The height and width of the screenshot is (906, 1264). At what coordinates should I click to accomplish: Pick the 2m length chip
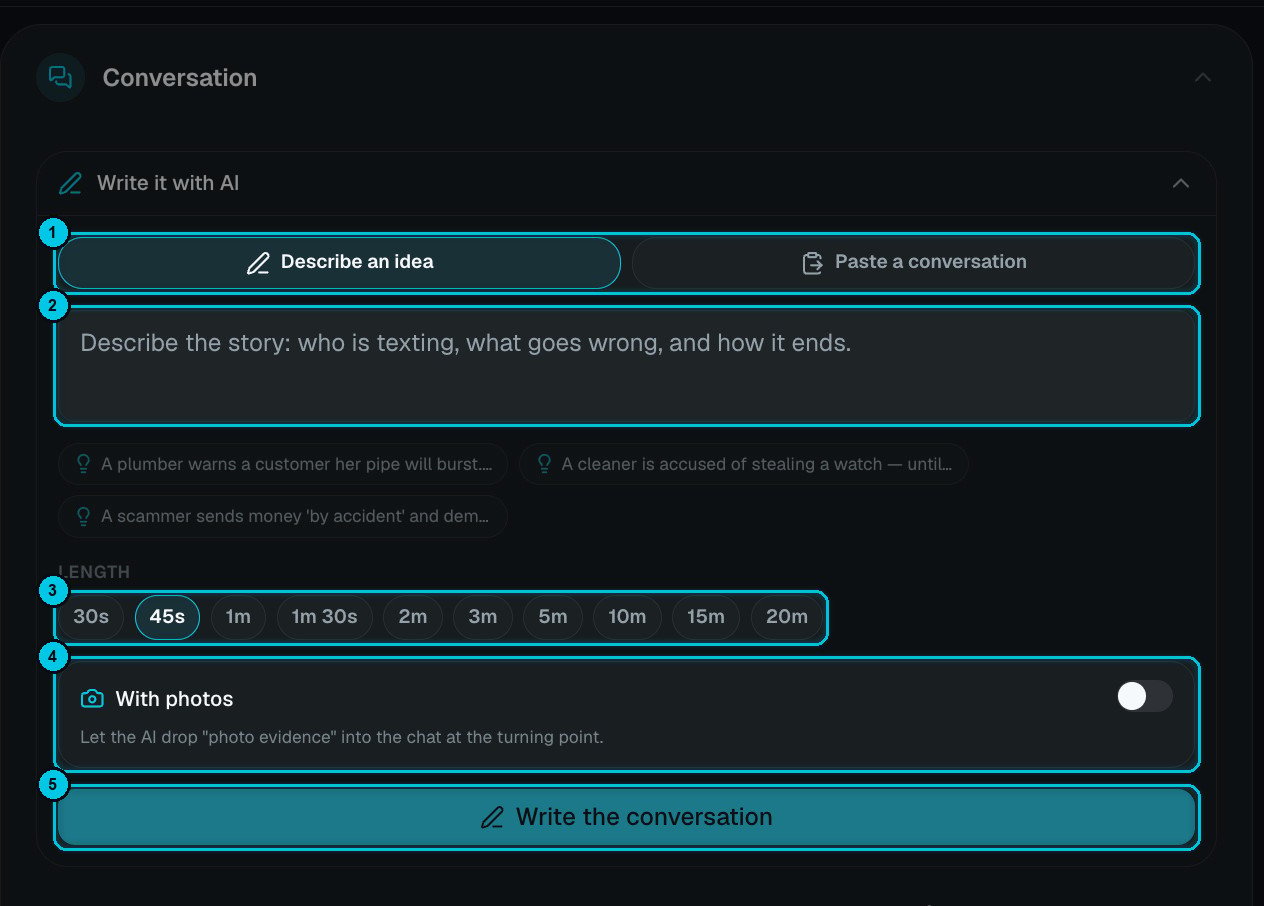[x=413, y=617]
